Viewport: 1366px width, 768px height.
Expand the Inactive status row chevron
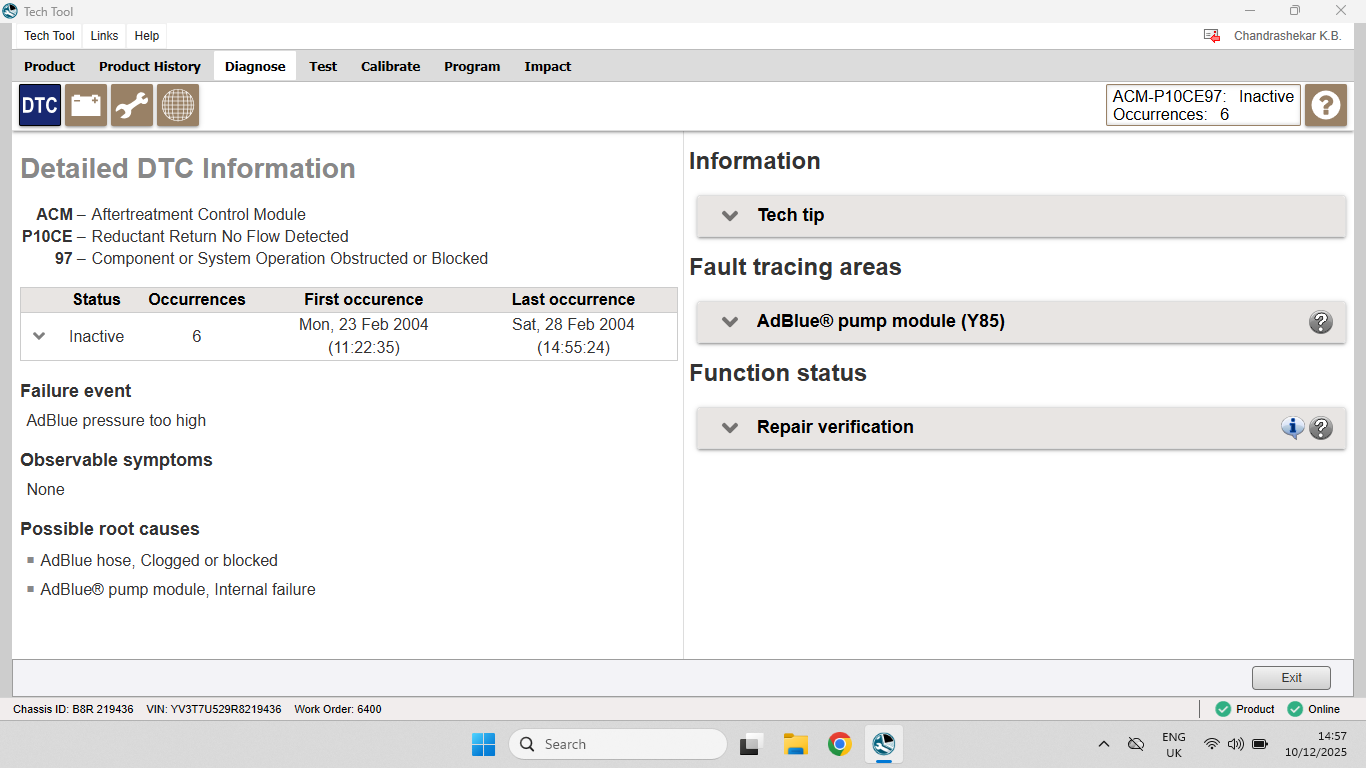click(39, 336)
